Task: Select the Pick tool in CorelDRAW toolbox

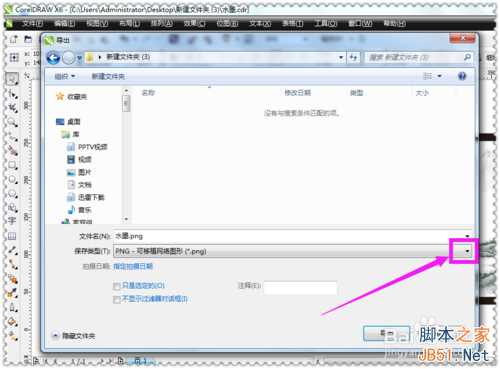Action: 12,79
